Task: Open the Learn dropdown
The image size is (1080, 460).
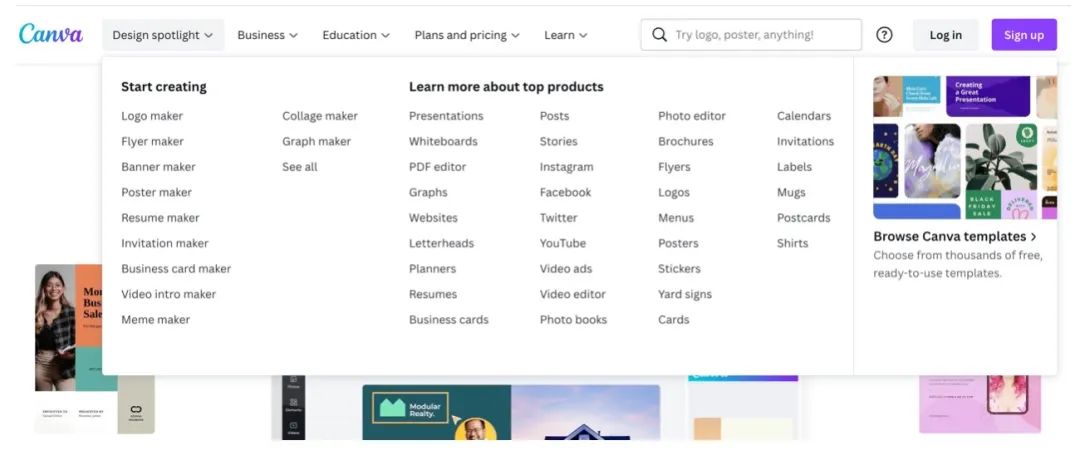Action: click(x=565, y=35)
